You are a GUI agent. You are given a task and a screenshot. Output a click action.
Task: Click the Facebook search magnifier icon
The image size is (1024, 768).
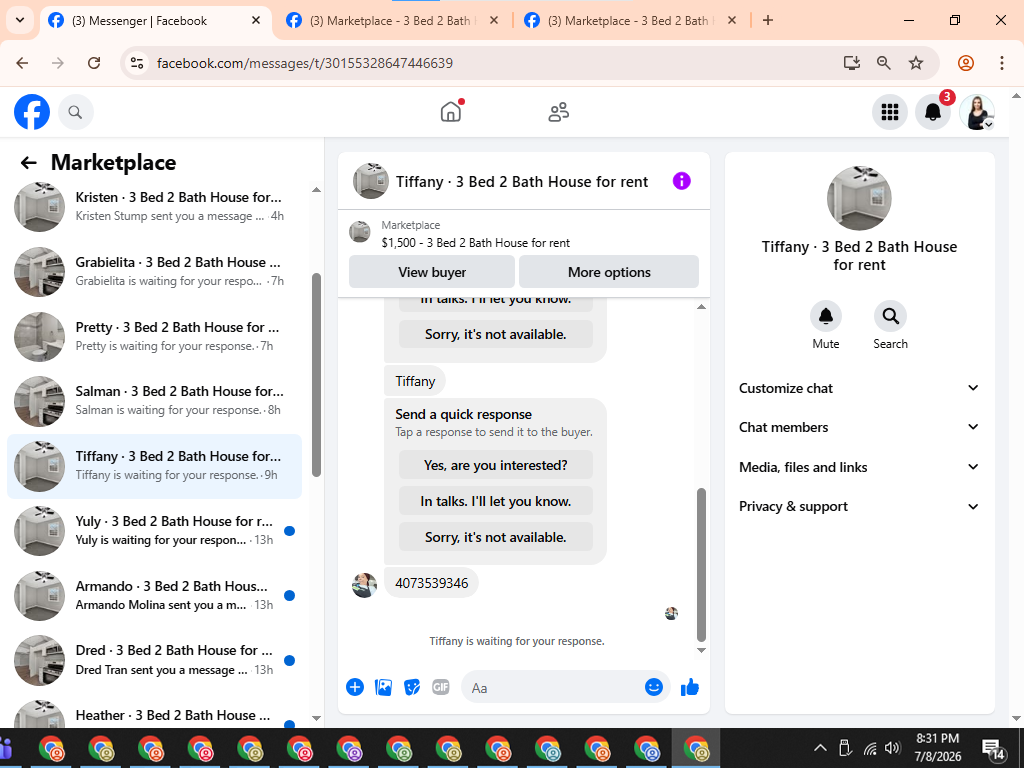point(75,112)
